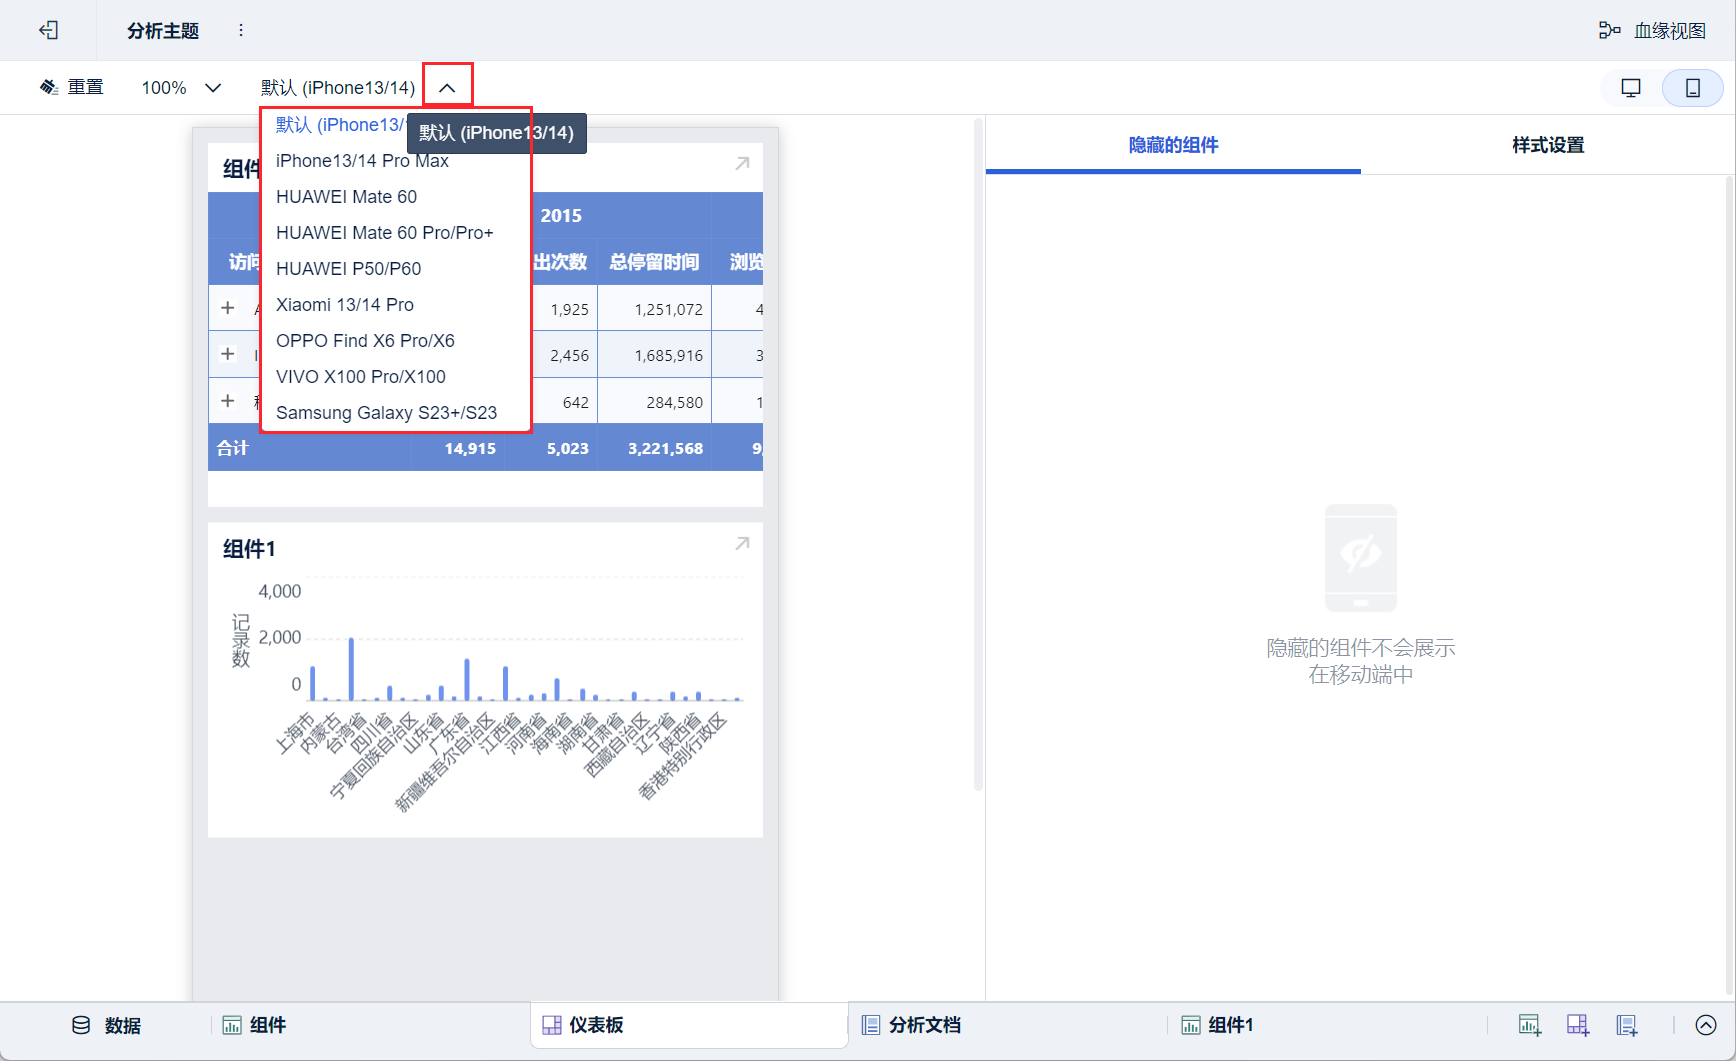Click the 重置 reset button

pyautogui.click(x=71, y=87)
